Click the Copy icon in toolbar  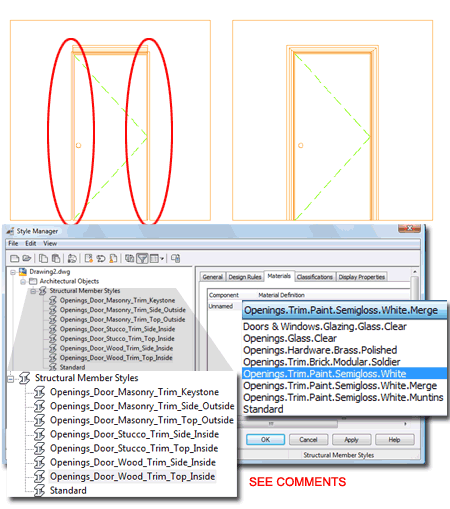pos(43,258)
